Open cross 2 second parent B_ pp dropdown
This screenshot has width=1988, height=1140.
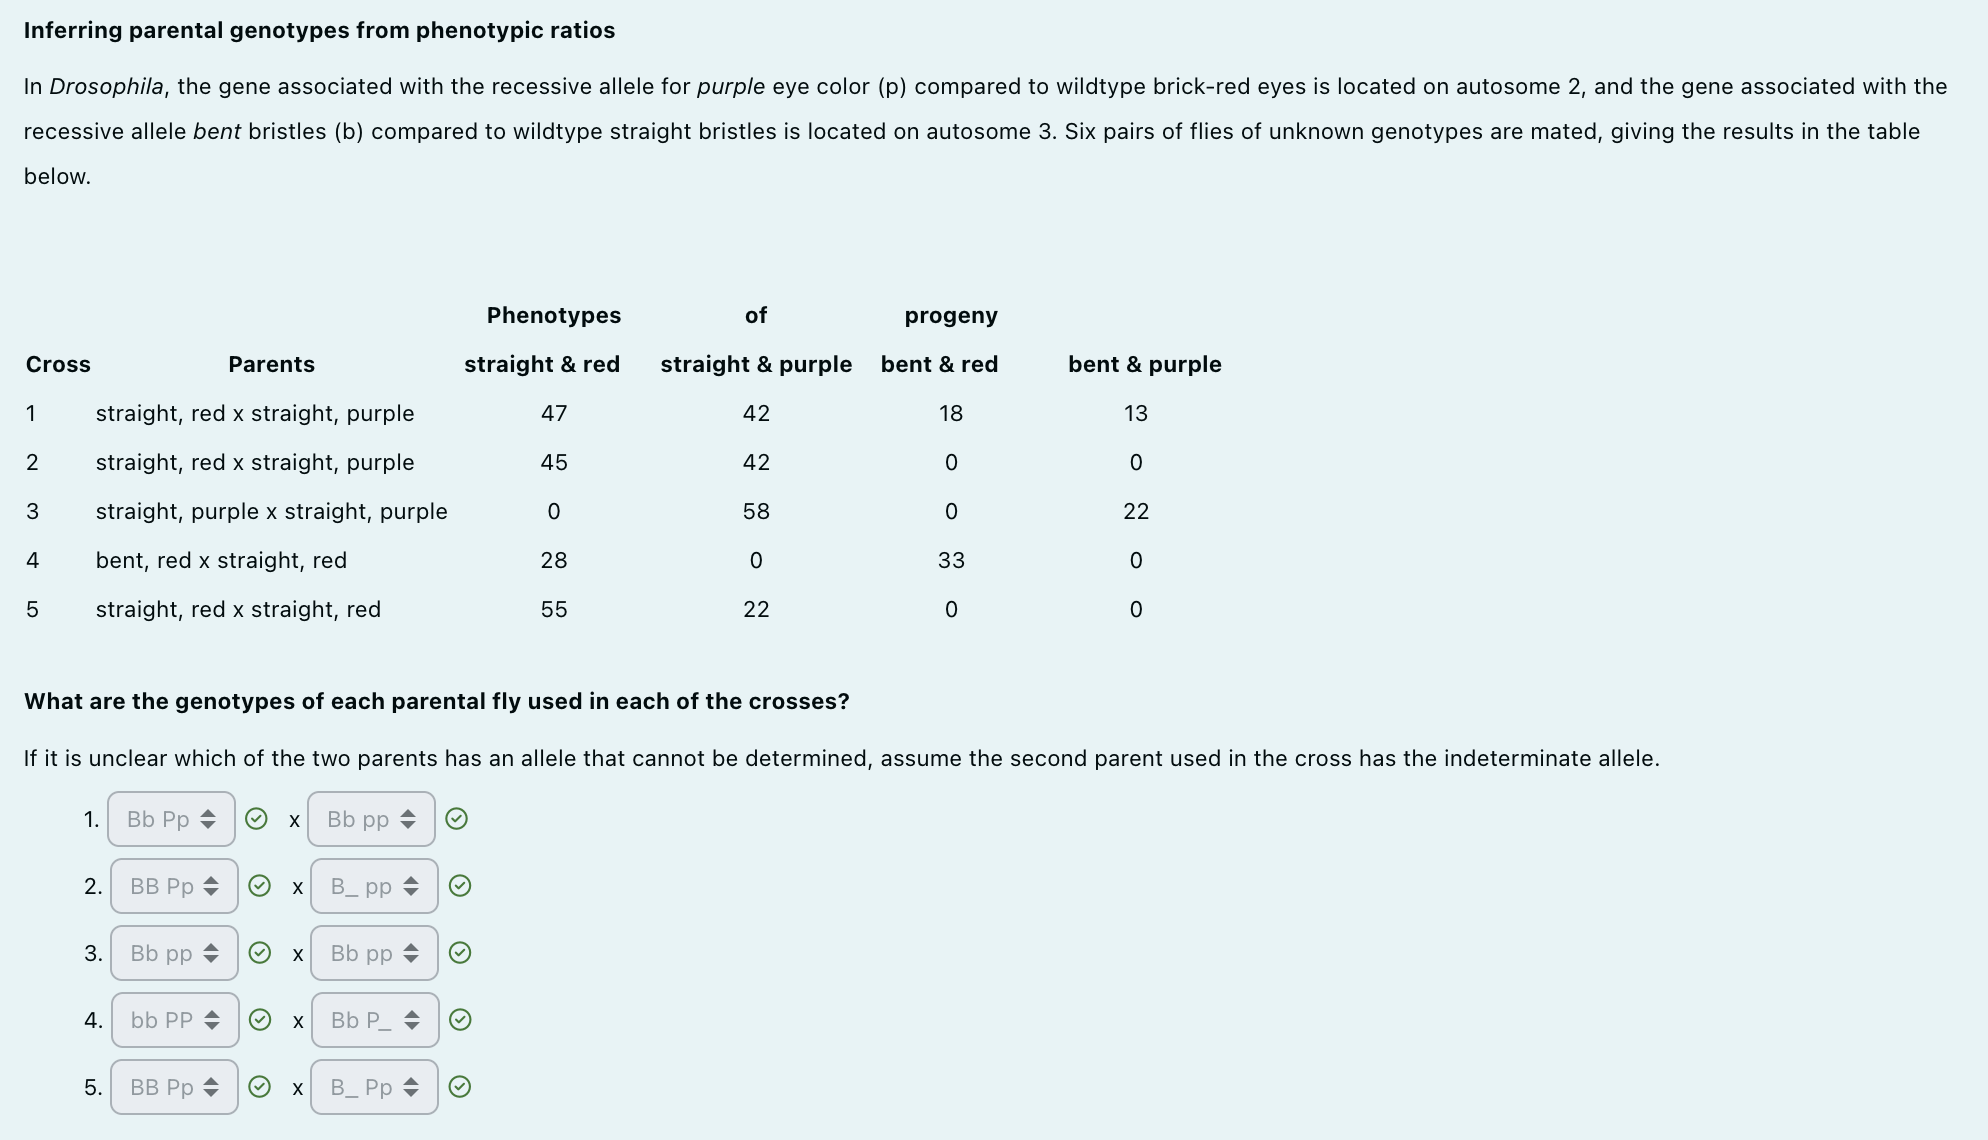(374, 886)
